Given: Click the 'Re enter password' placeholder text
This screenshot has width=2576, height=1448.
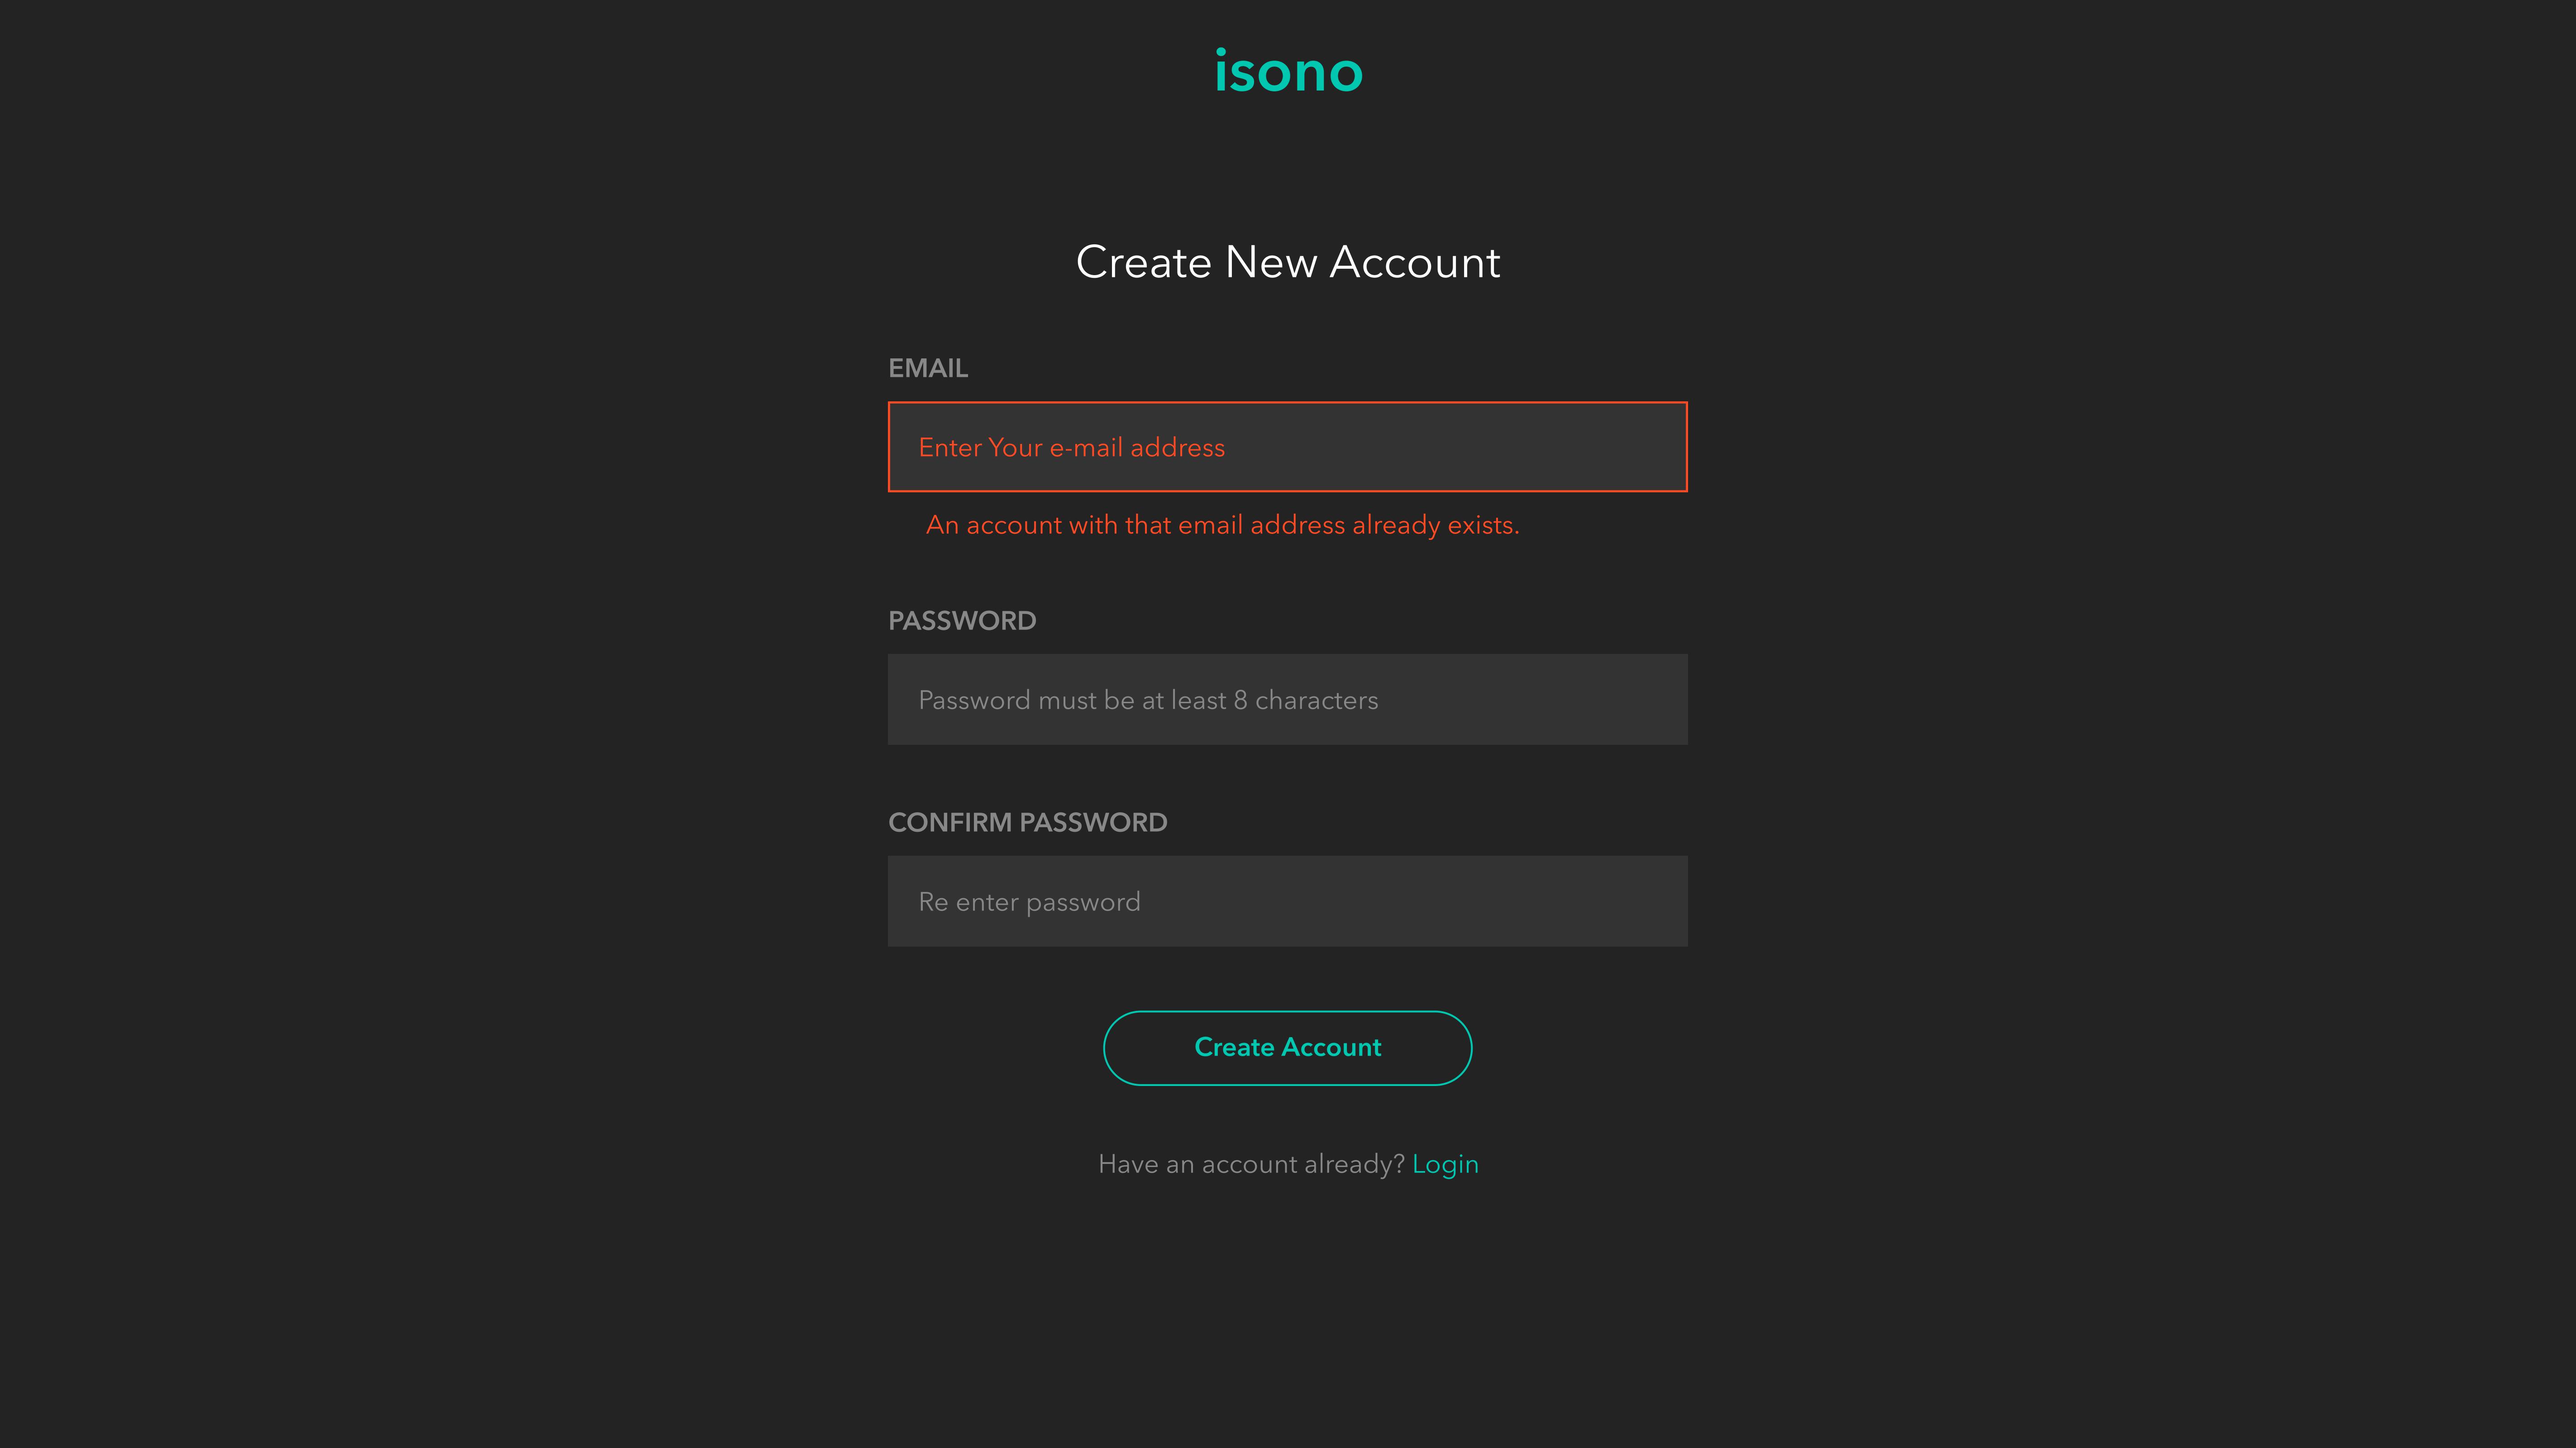Looking at the screenshot, I should click(x=1029, y=902).
